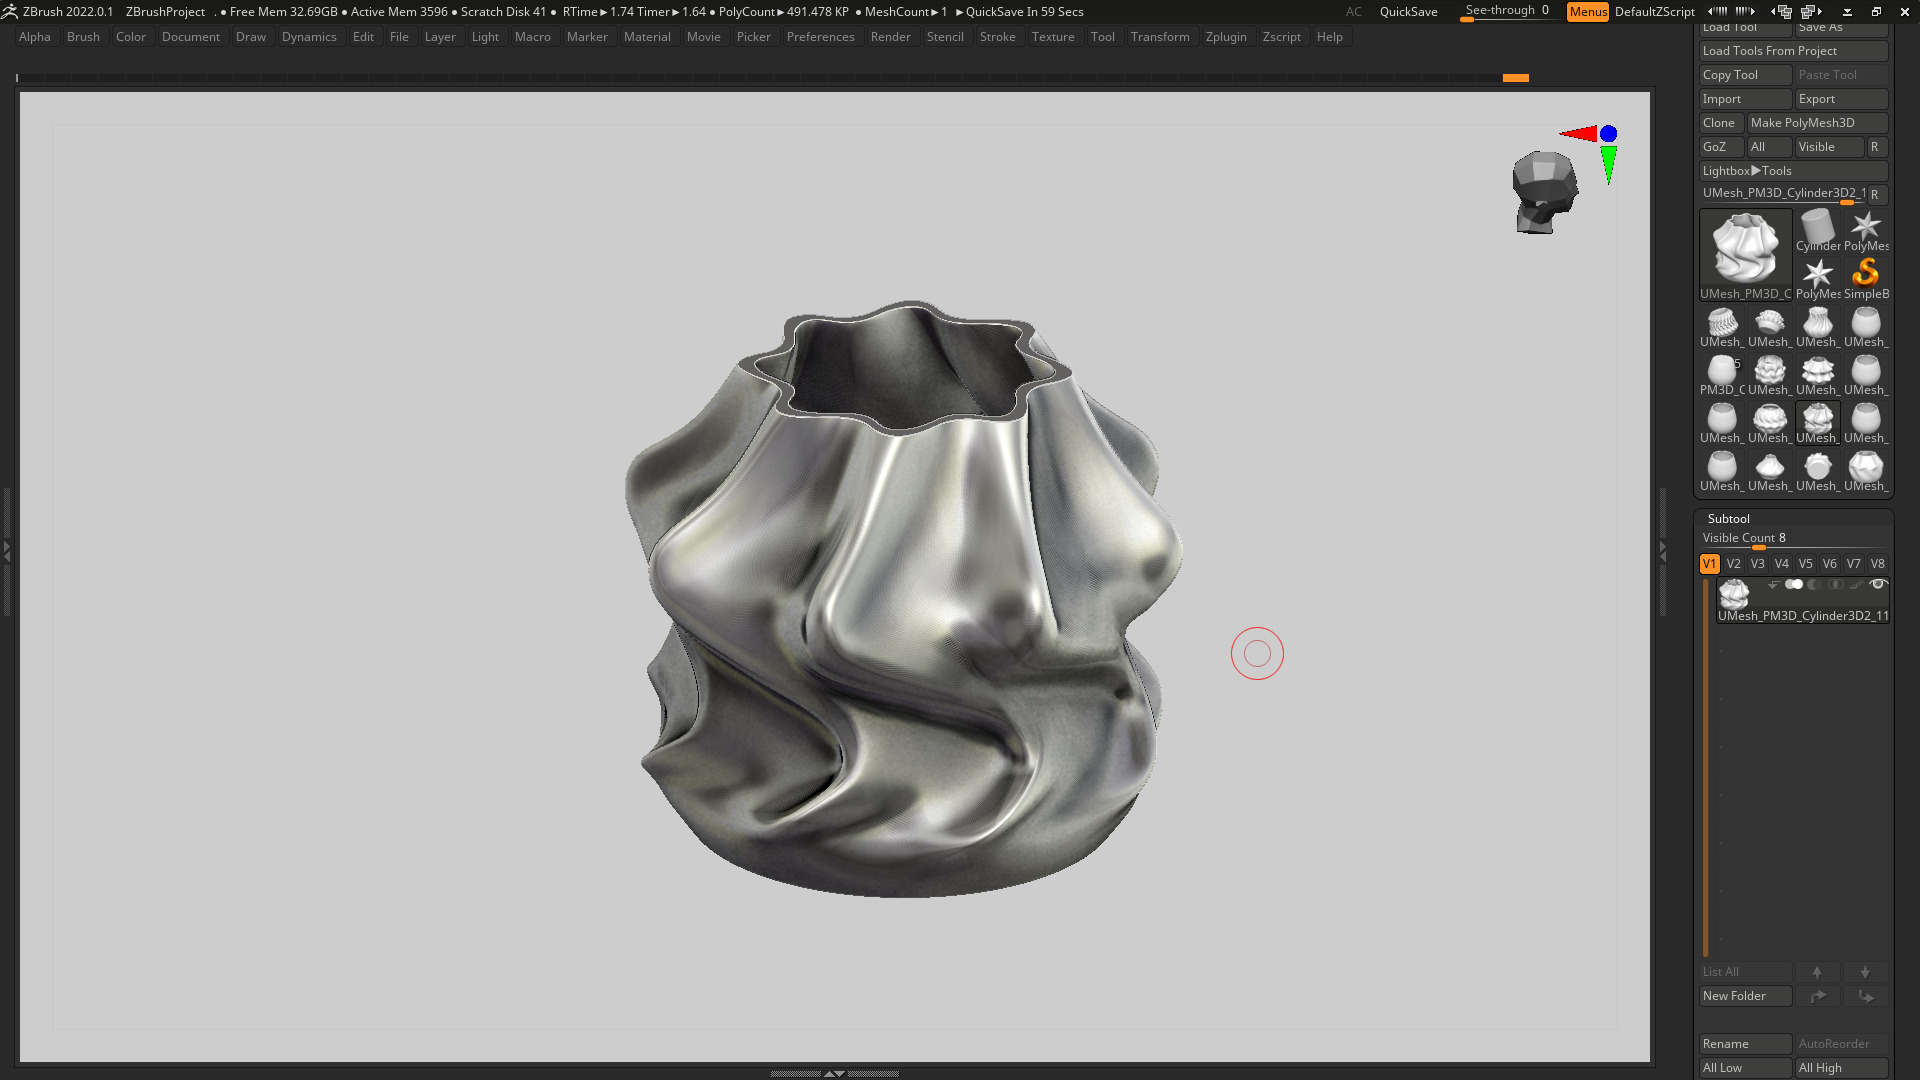Open the Zplugin menu

click(x=1226, y=37)
